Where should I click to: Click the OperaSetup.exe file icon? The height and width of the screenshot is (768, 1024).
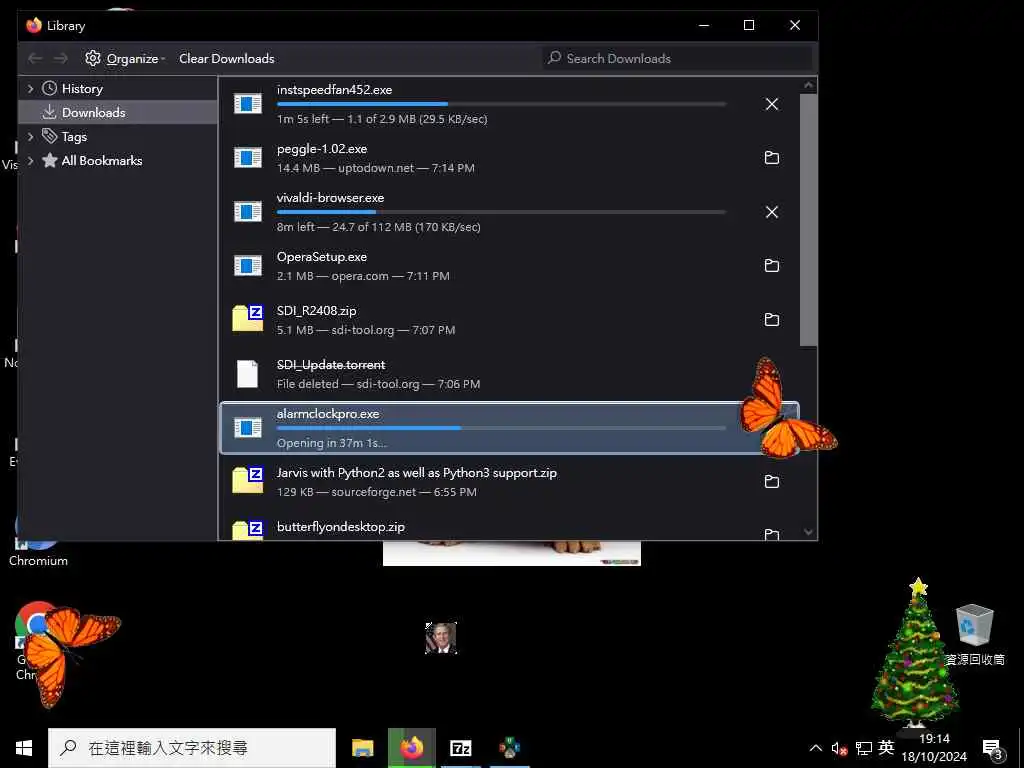coord(248,265)
